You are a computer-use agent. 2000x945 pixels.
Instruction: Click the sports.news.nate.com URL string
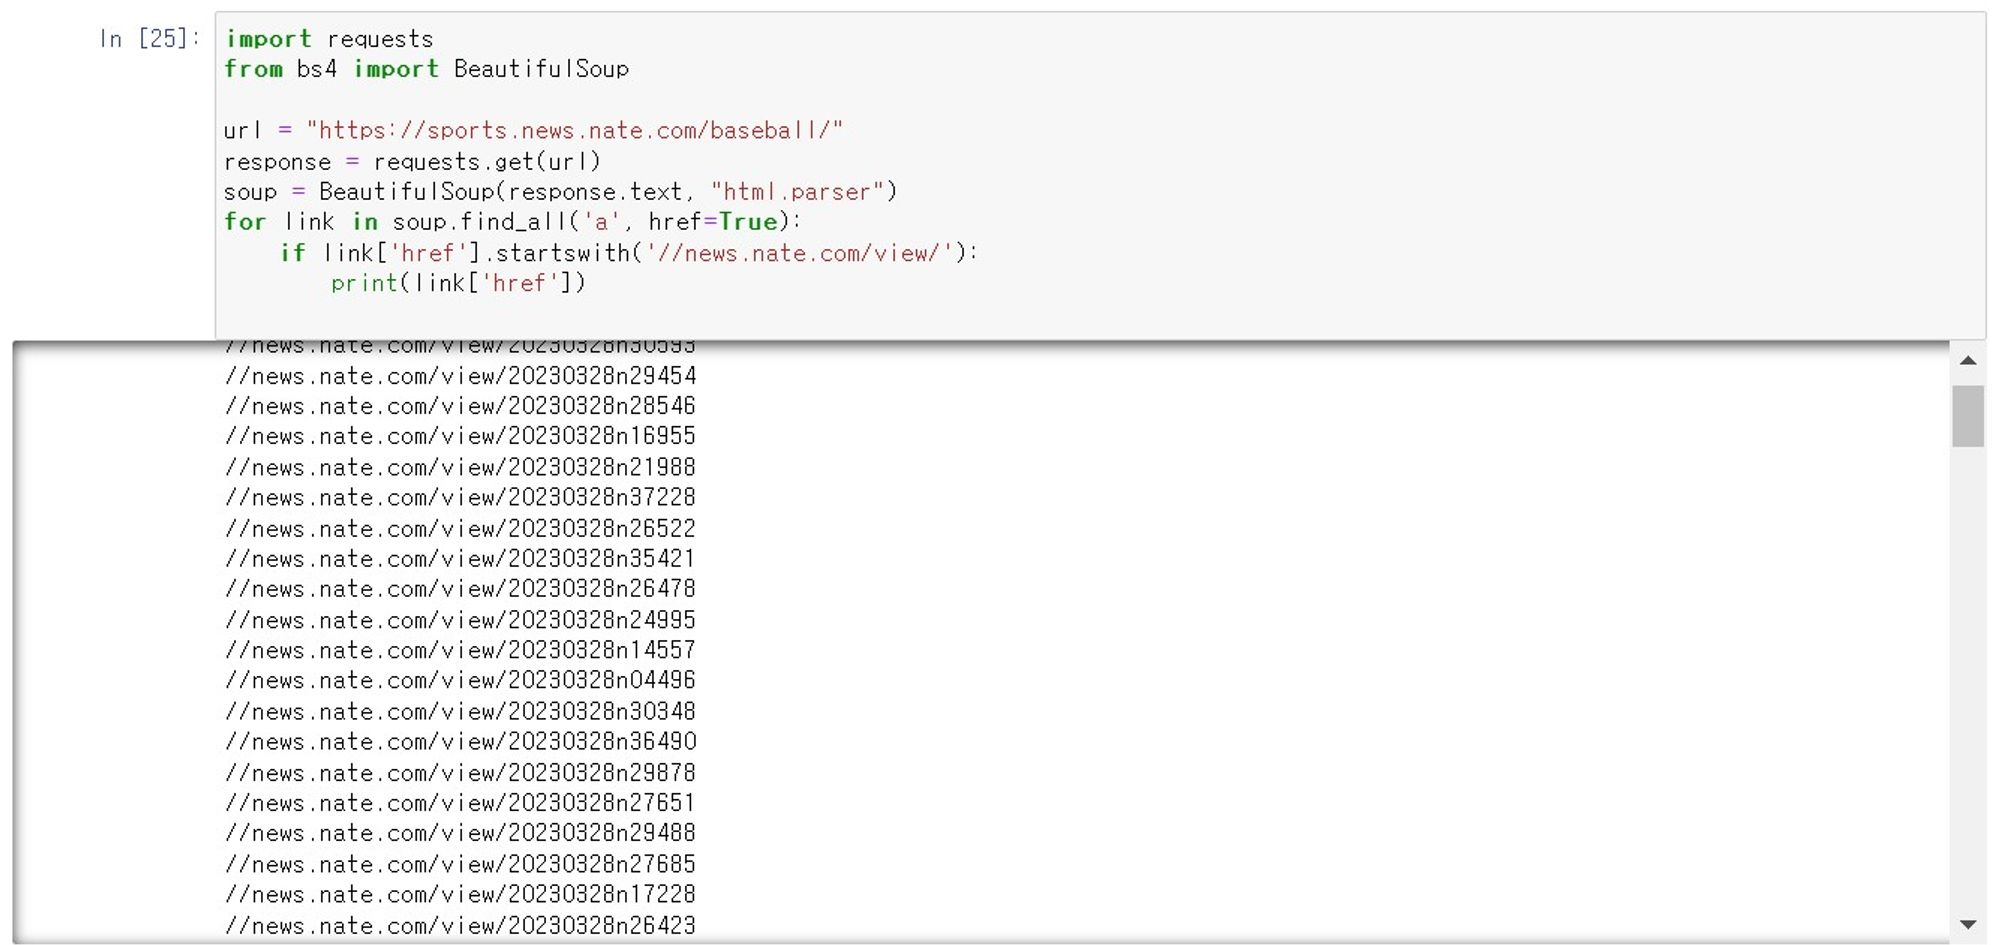[x=575, y=131]
